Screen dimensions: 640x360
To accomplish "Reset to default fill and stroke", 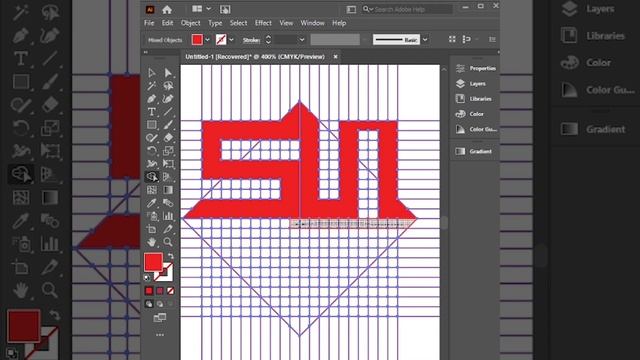I will (x=147, y=278).
